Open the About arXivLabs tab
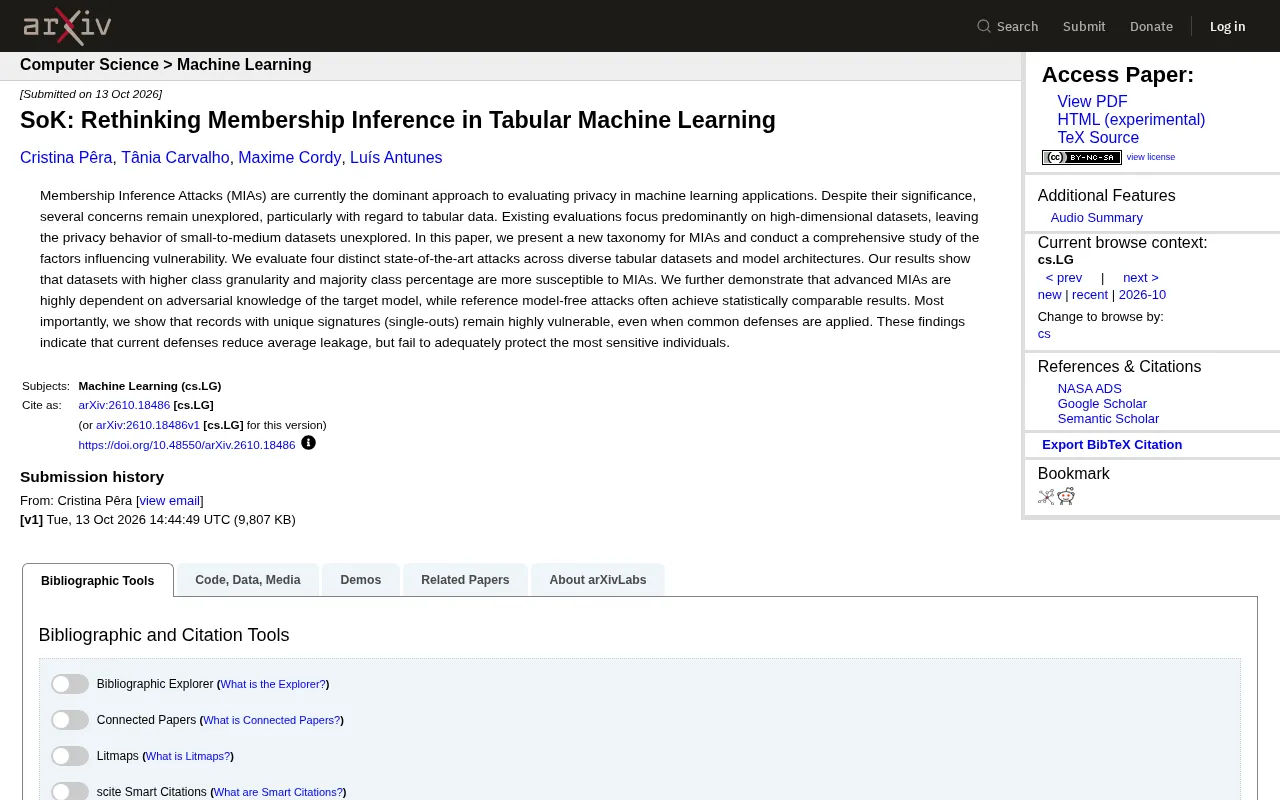The width and height of the screenshot is (1280, 800). [x=598, y=580]
